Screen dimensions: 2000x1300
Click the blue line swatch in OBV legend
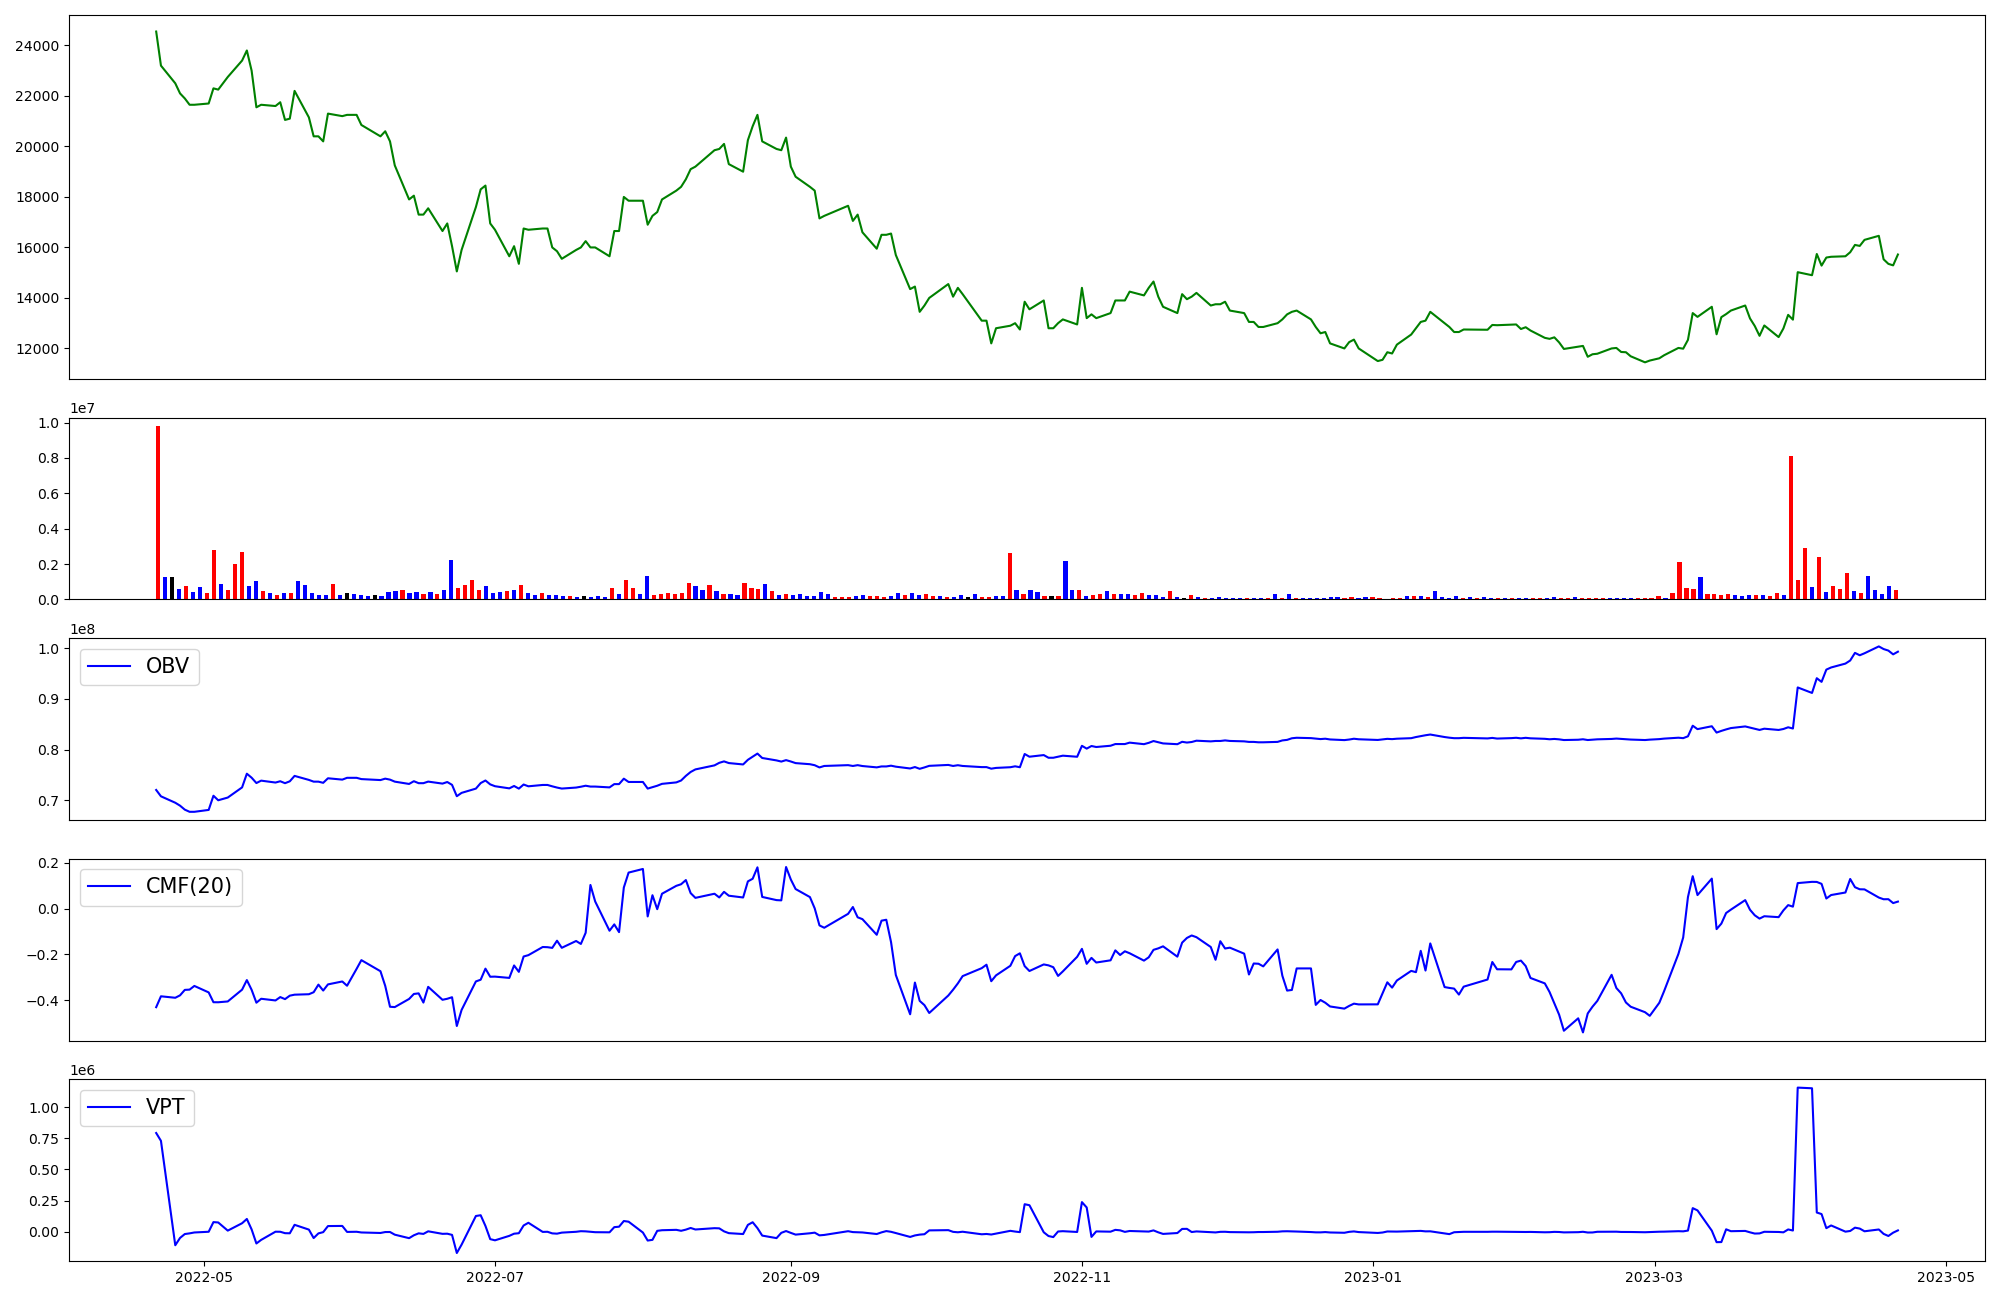[x=110, y=667]
